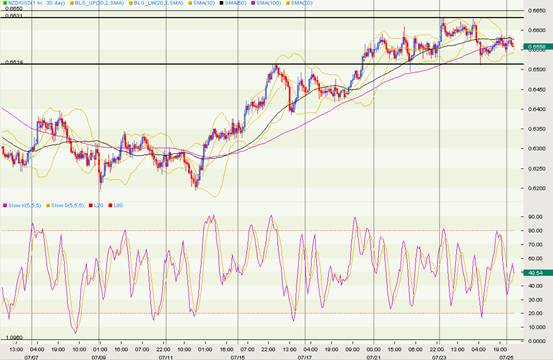Click the 07/07 date label on time axis
The image size is (553, 360).
31,357
